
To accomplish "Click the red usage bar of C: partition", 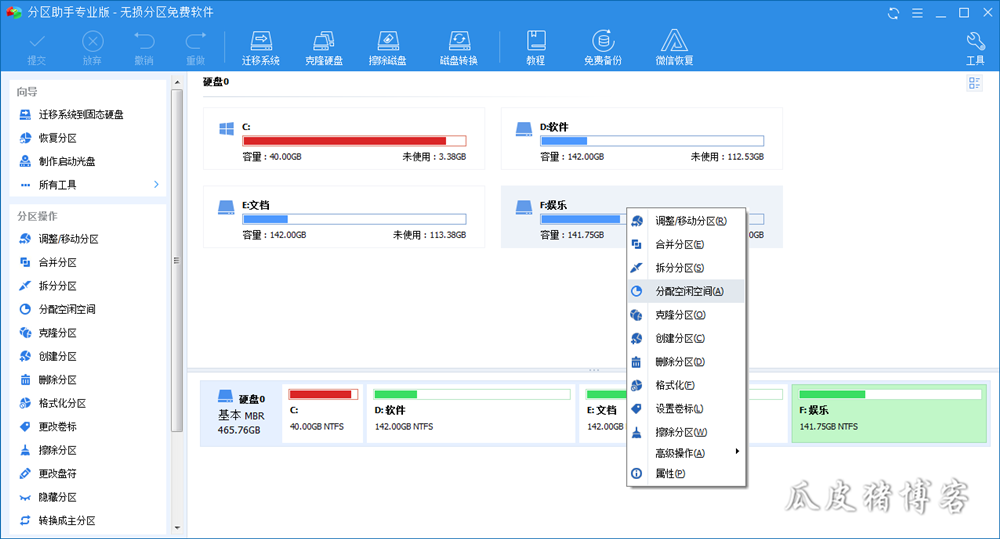I will tap(344, 141).
